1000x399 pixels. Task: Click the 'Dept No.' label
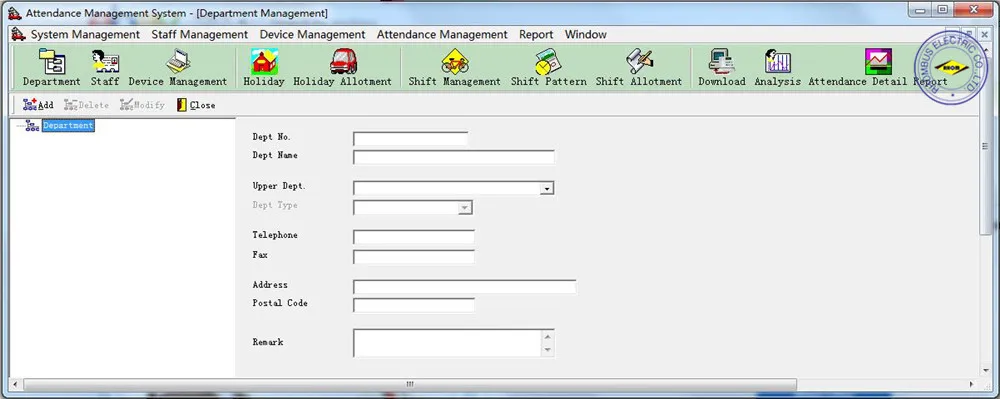[272, 137]
